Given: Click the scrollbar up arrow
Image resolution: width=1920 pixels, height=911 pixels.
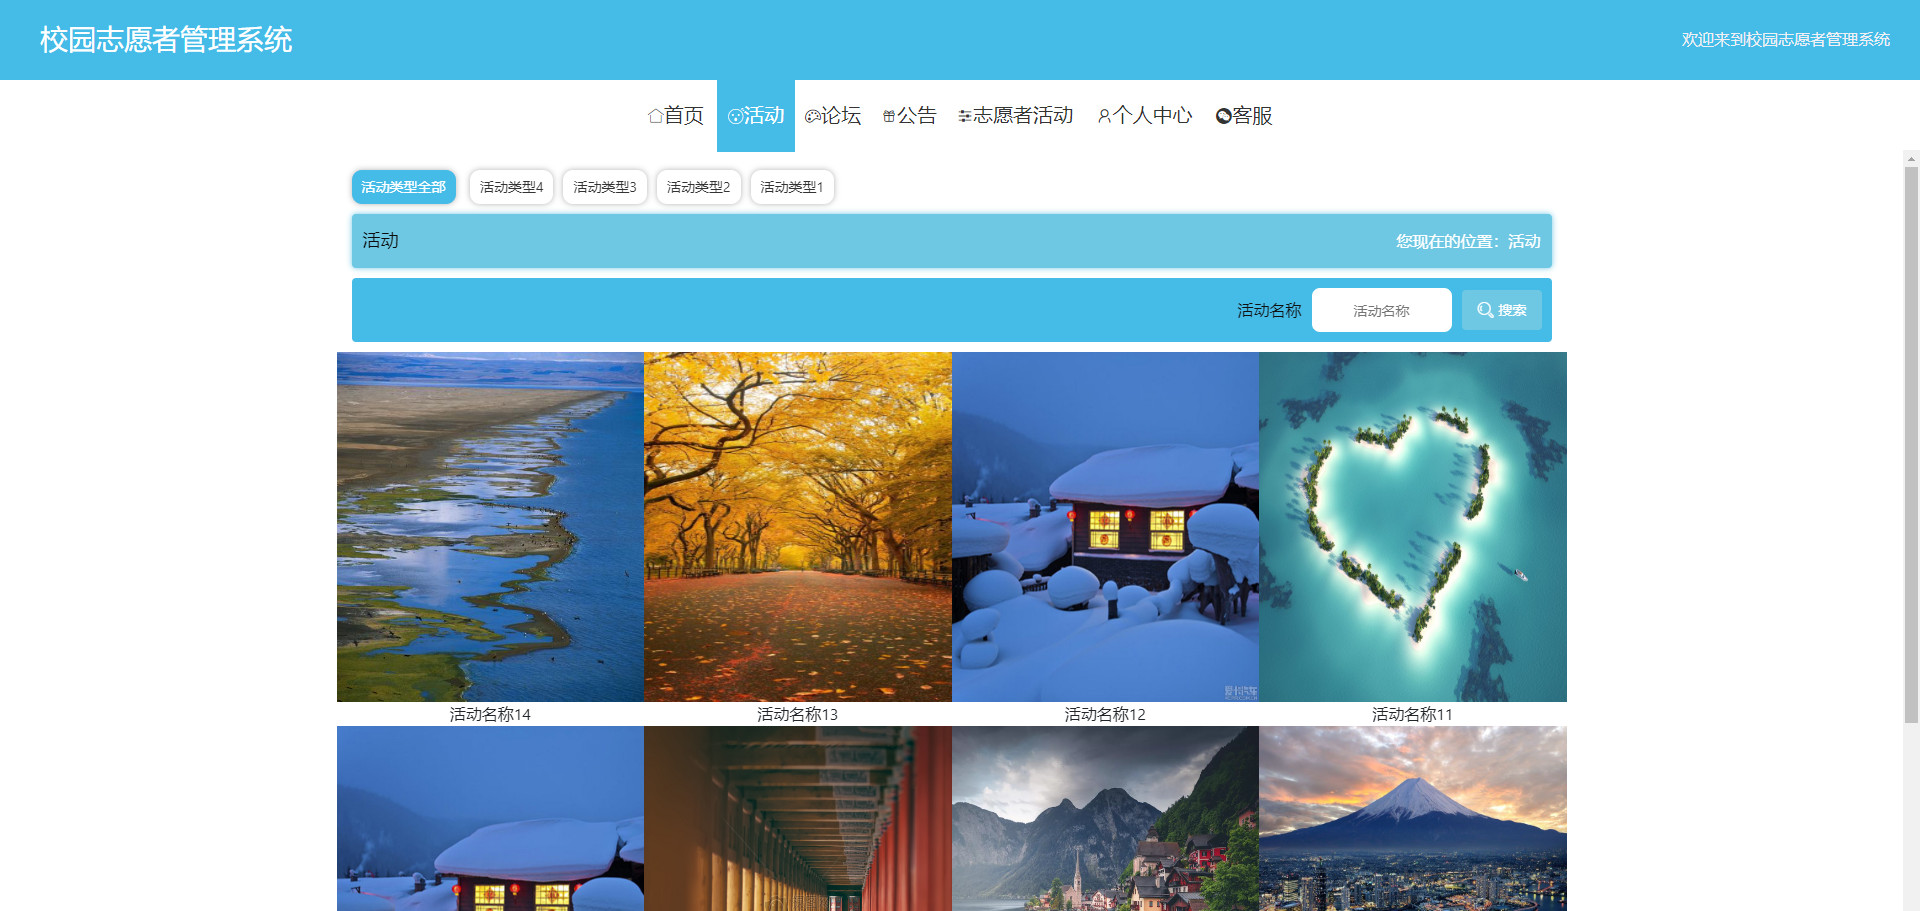Looking at the screenshot, I should [1911, 158].
